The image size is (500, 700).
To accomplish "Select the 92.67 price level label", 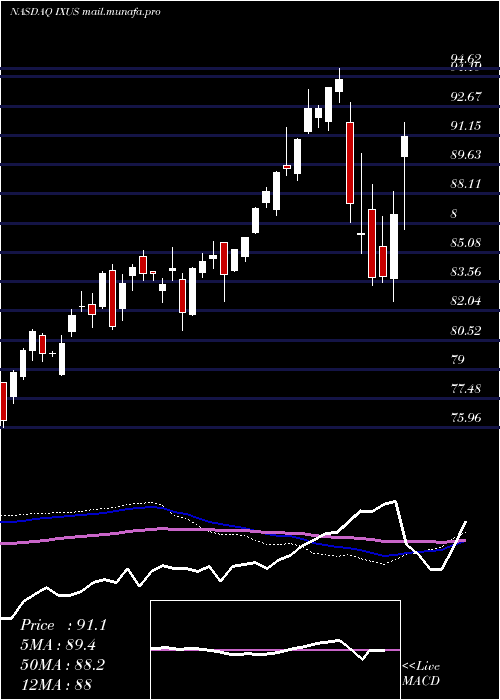I will (x=466, y=97).
